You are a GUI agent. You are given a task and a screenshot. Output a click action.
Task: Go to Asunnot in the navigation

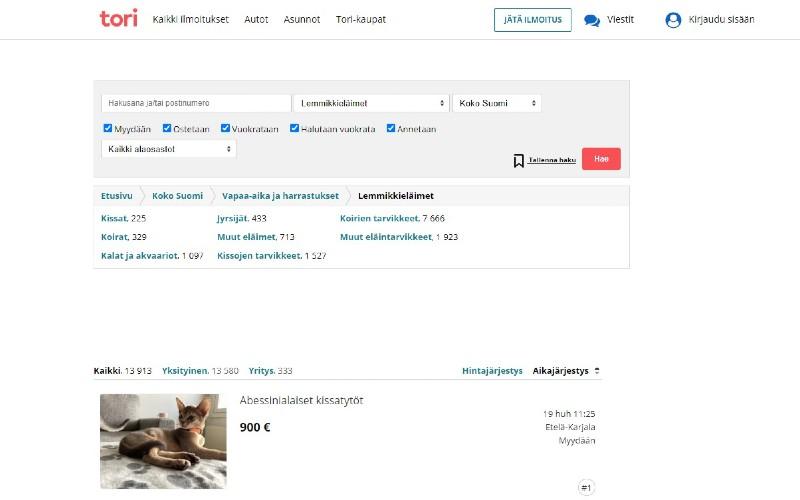[302, 20]
